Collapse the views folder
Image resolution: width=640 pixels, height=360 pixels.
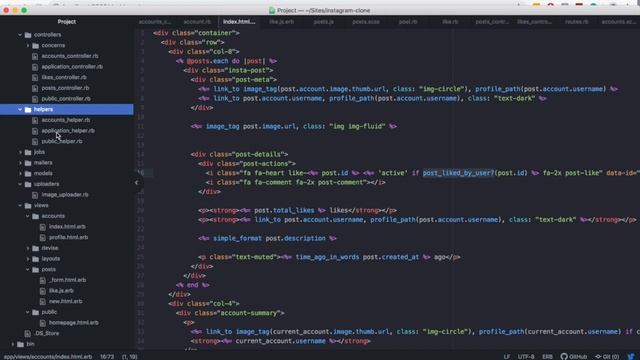click(20, 205)
